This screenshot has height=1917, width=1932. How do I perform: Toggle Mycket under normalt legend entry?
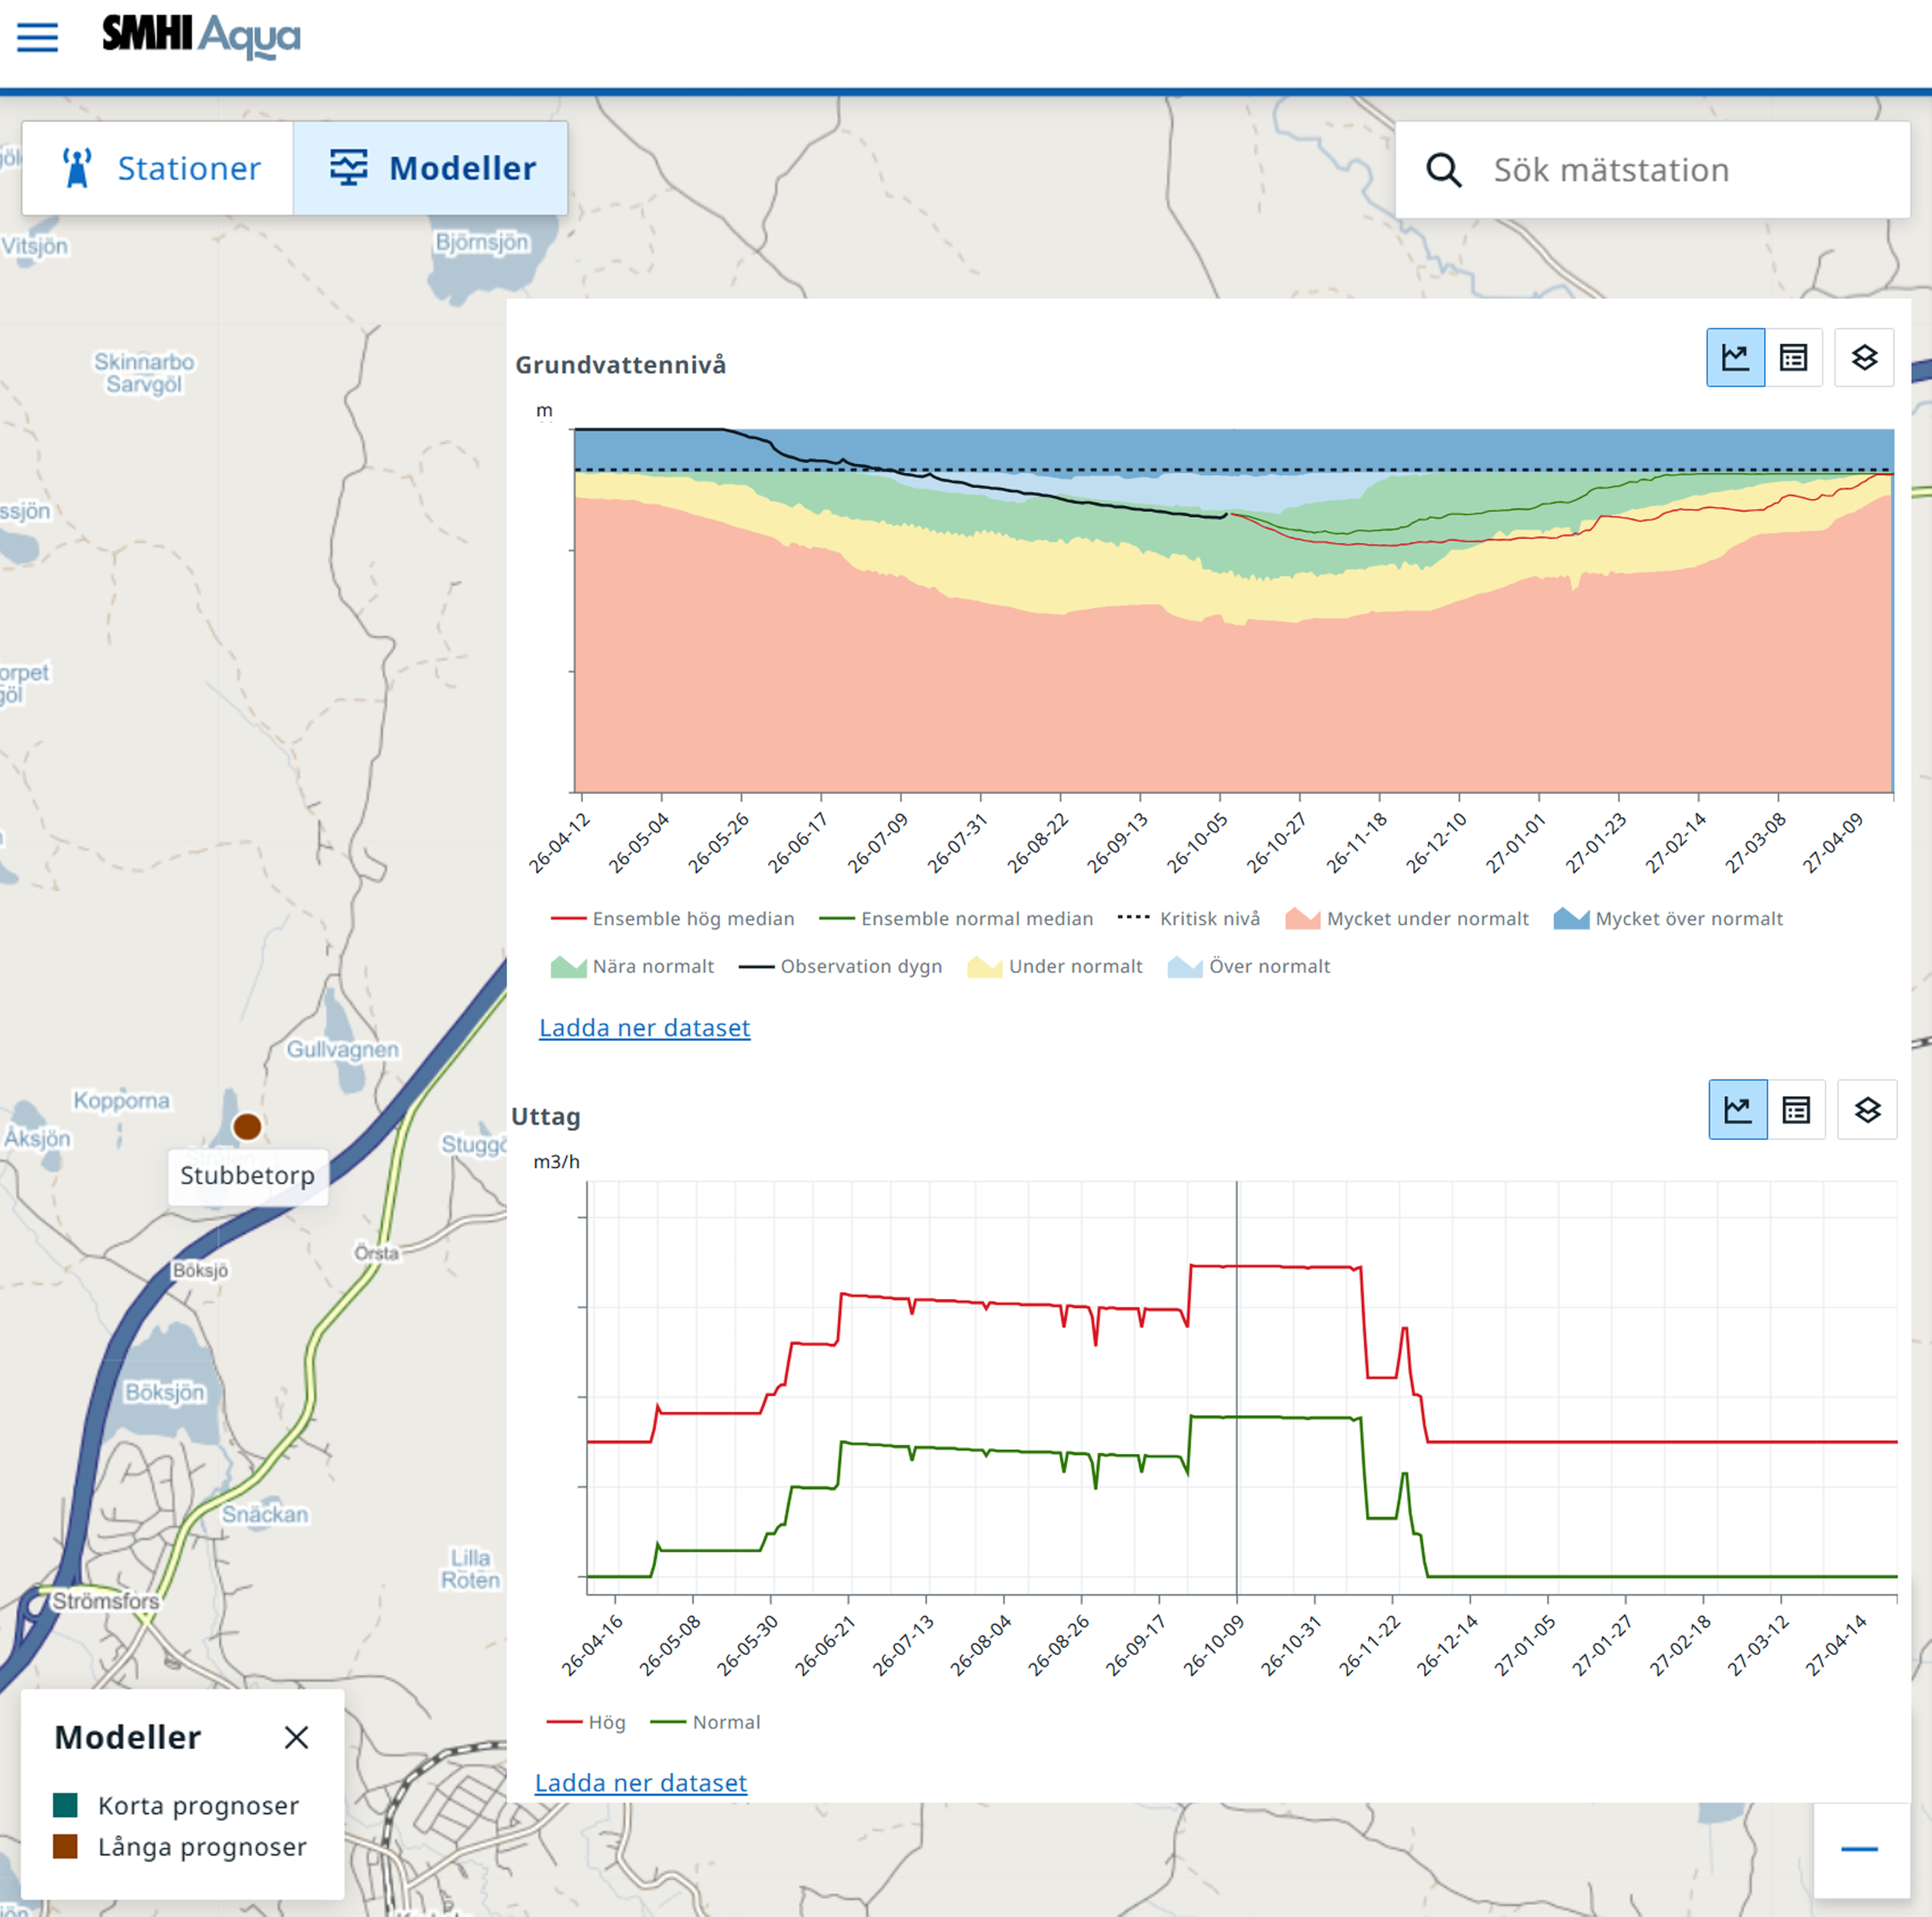point(1407,919)
